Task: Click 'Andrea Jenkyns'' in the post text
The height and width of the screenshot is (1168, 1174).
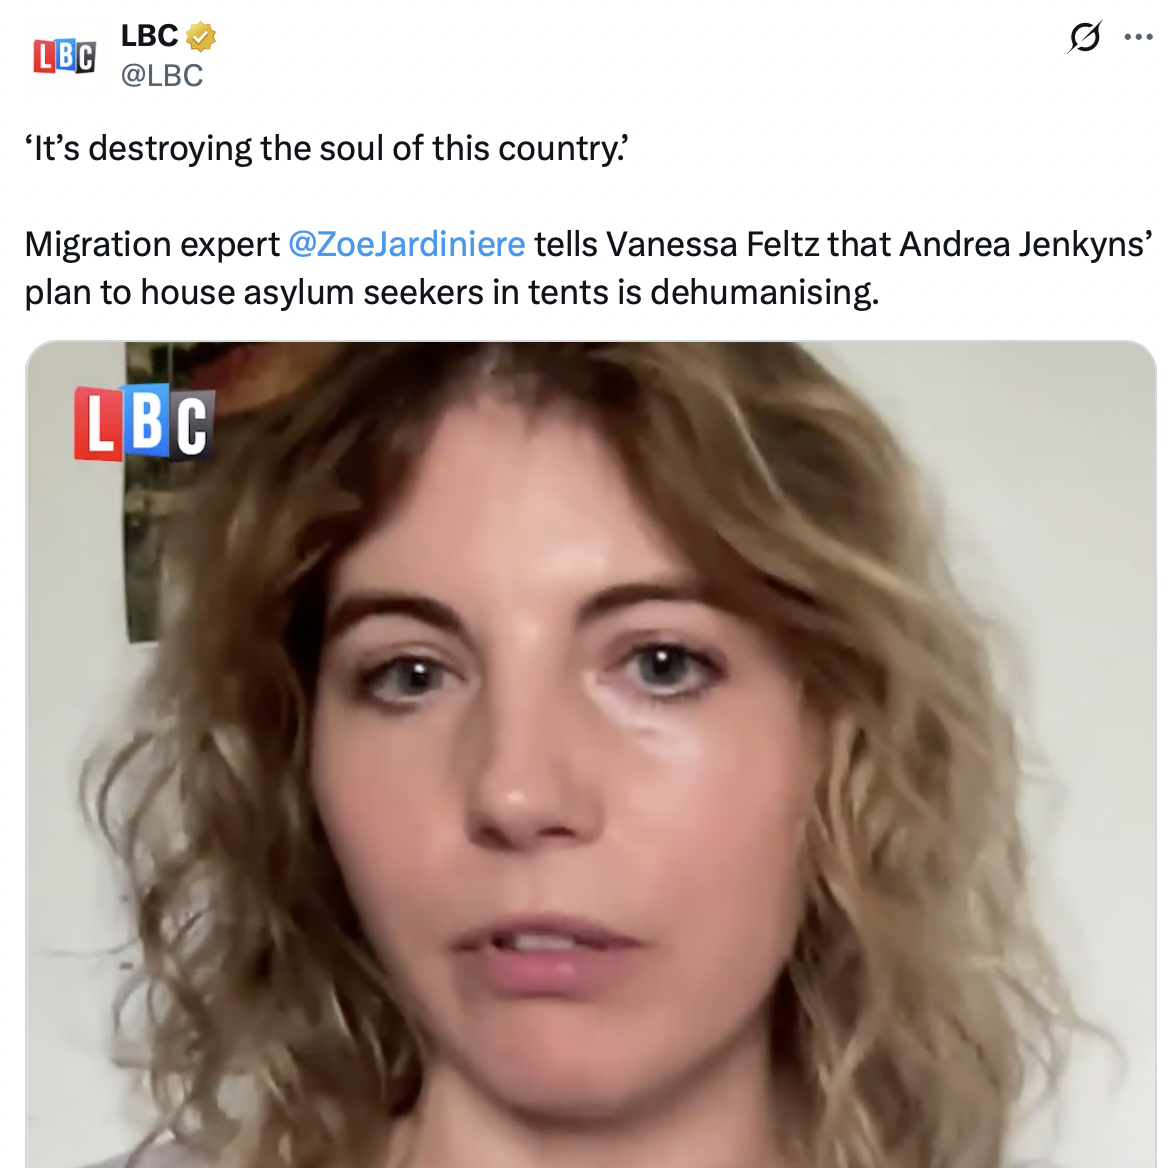Action: point(1026,244)
